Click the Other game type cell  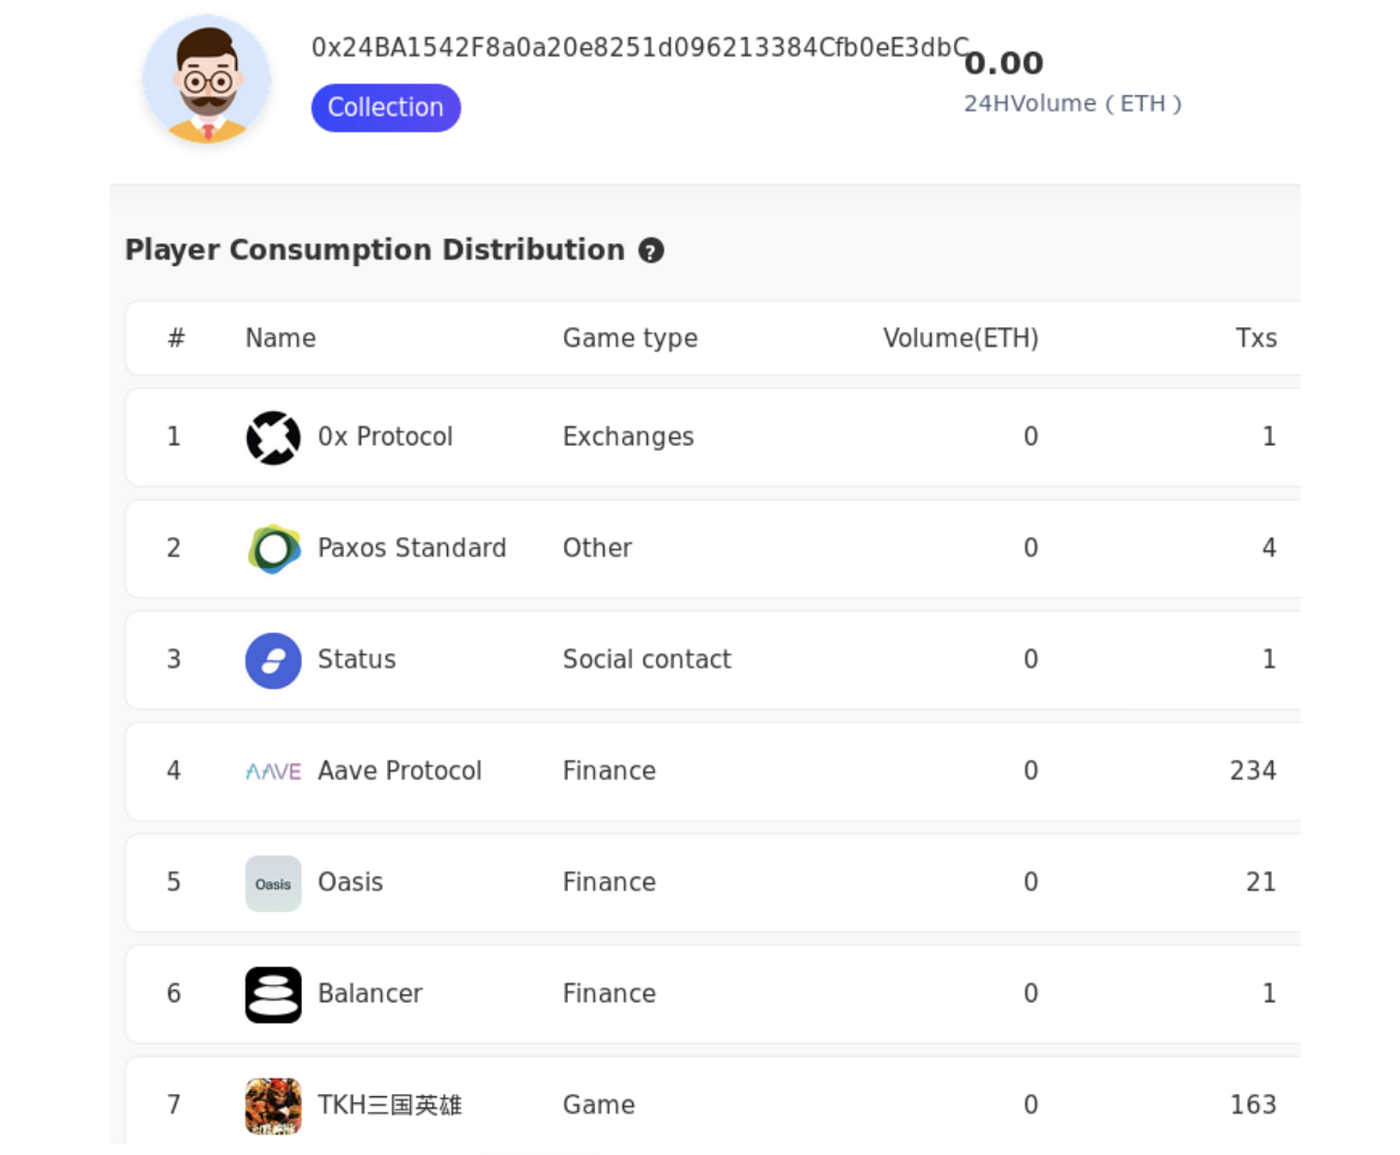[x=597, y=548]
